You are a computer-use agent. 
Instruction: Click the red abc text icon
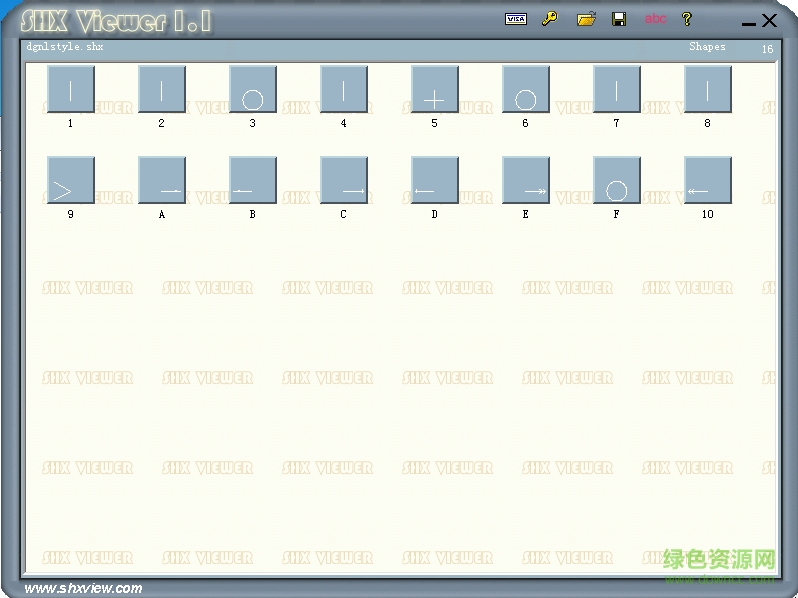655,19
